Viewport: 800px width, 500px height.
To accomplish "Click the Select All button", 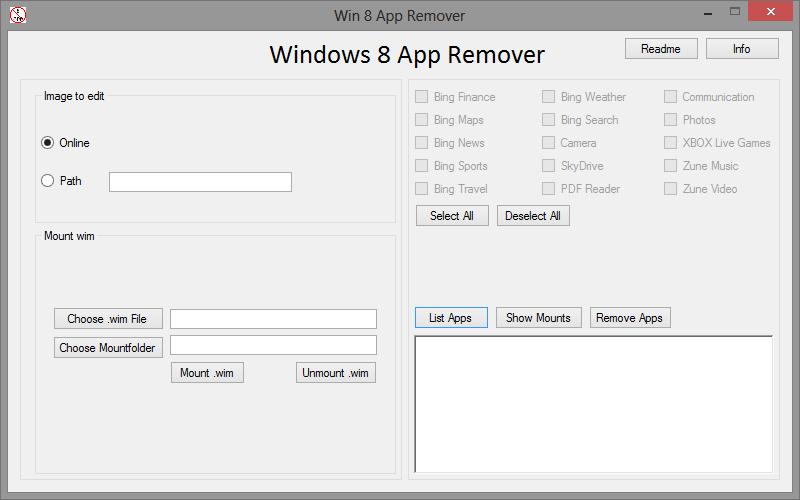I will click(452, 216).
